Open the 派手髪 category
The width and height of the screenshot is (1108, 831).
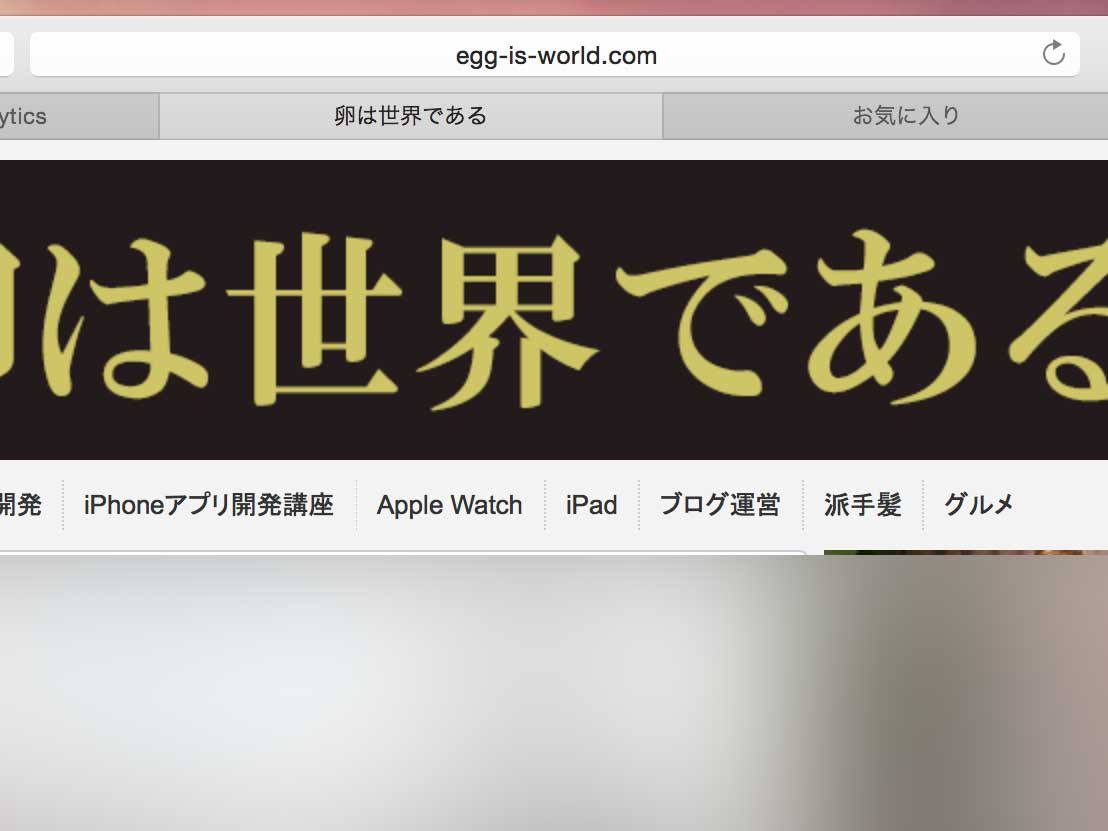point(863,505)
